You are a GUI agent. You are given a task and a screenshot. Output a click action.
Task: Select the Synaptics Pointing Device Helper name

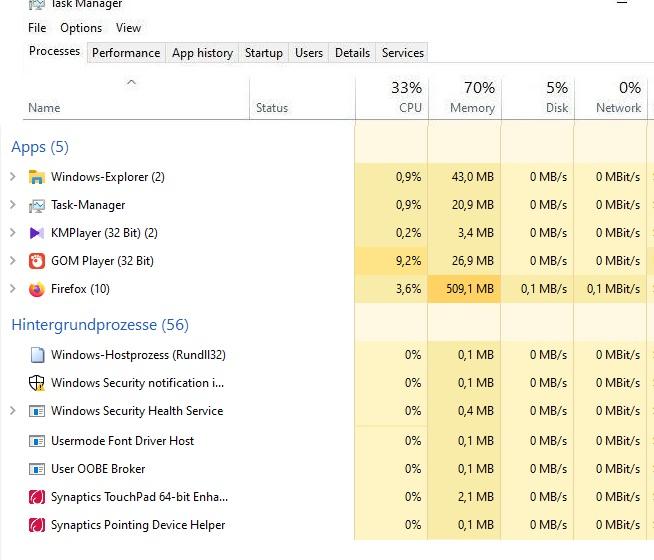pos(138,525)
